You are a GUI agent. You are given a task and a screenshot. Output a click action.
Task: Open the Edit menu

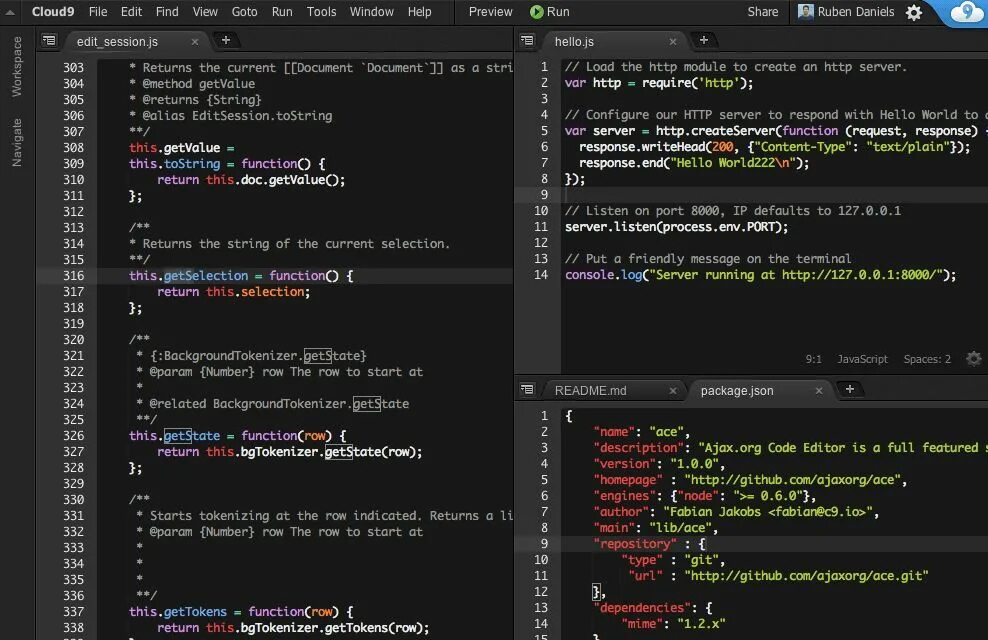tap(131, 11)
